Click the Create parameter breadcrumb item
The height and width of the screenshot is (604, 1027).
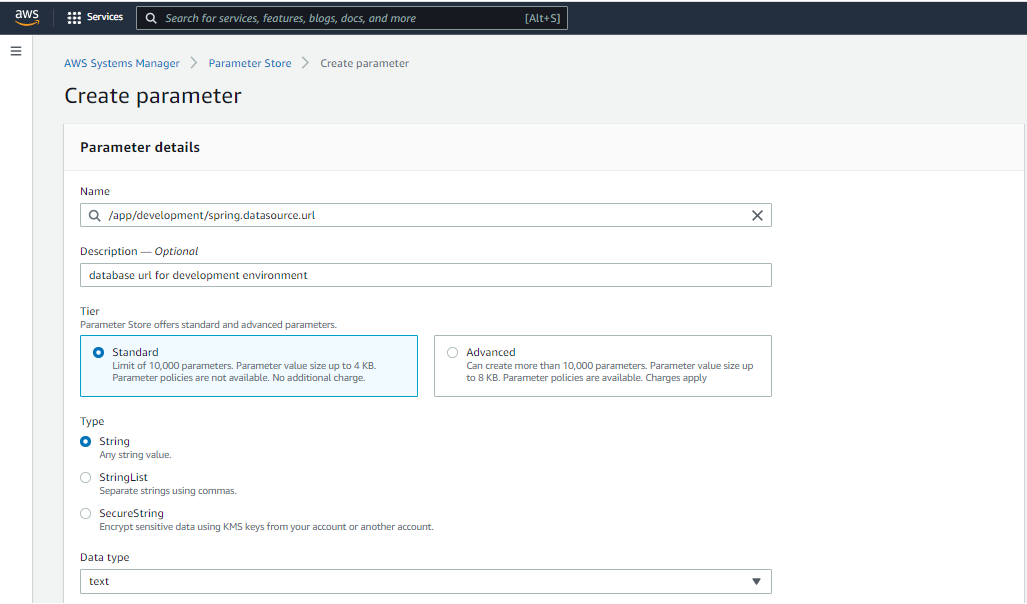tap(362, 63)
